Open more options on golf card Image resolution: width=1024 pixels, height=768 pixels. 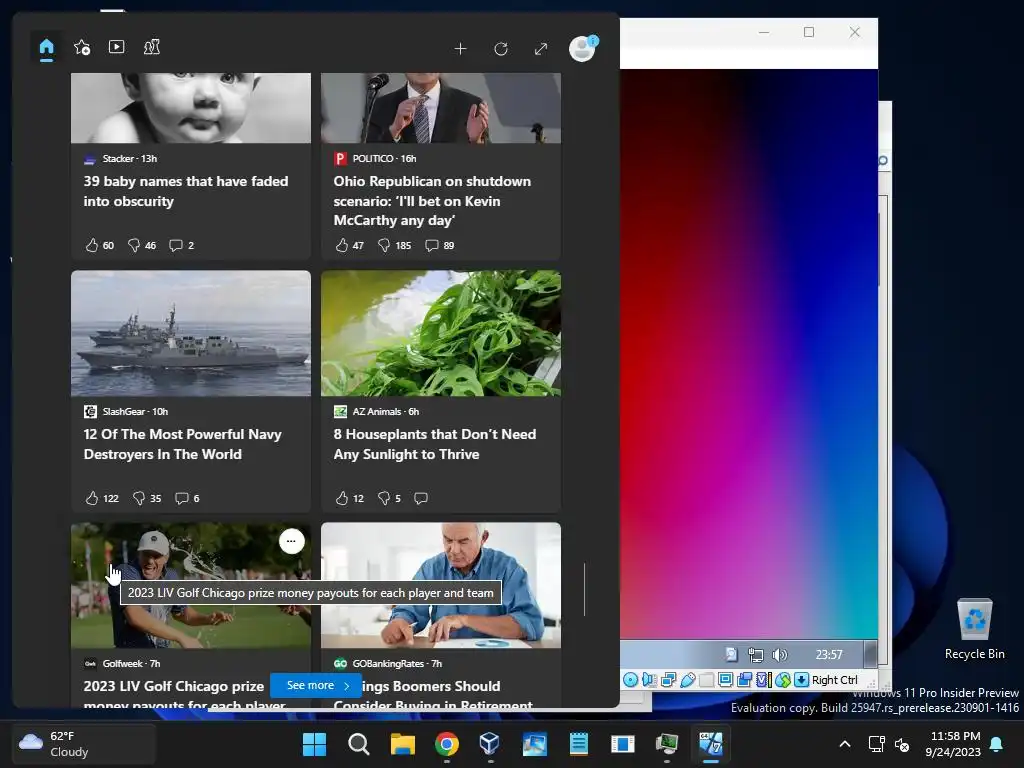click(x=291, y=541)
